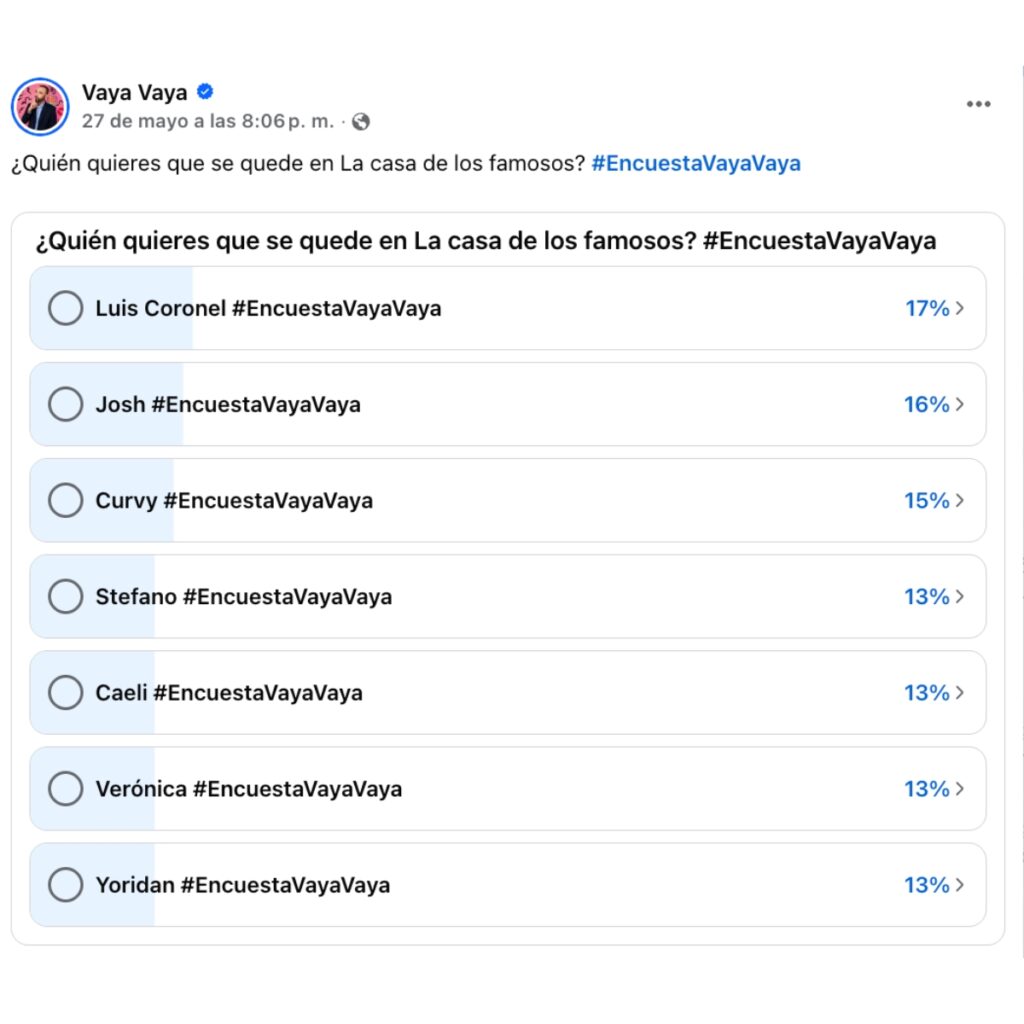Select the Josh radio option
Screen dimensions: 1024x1024
pyautogui.click(x=65, y=404)
